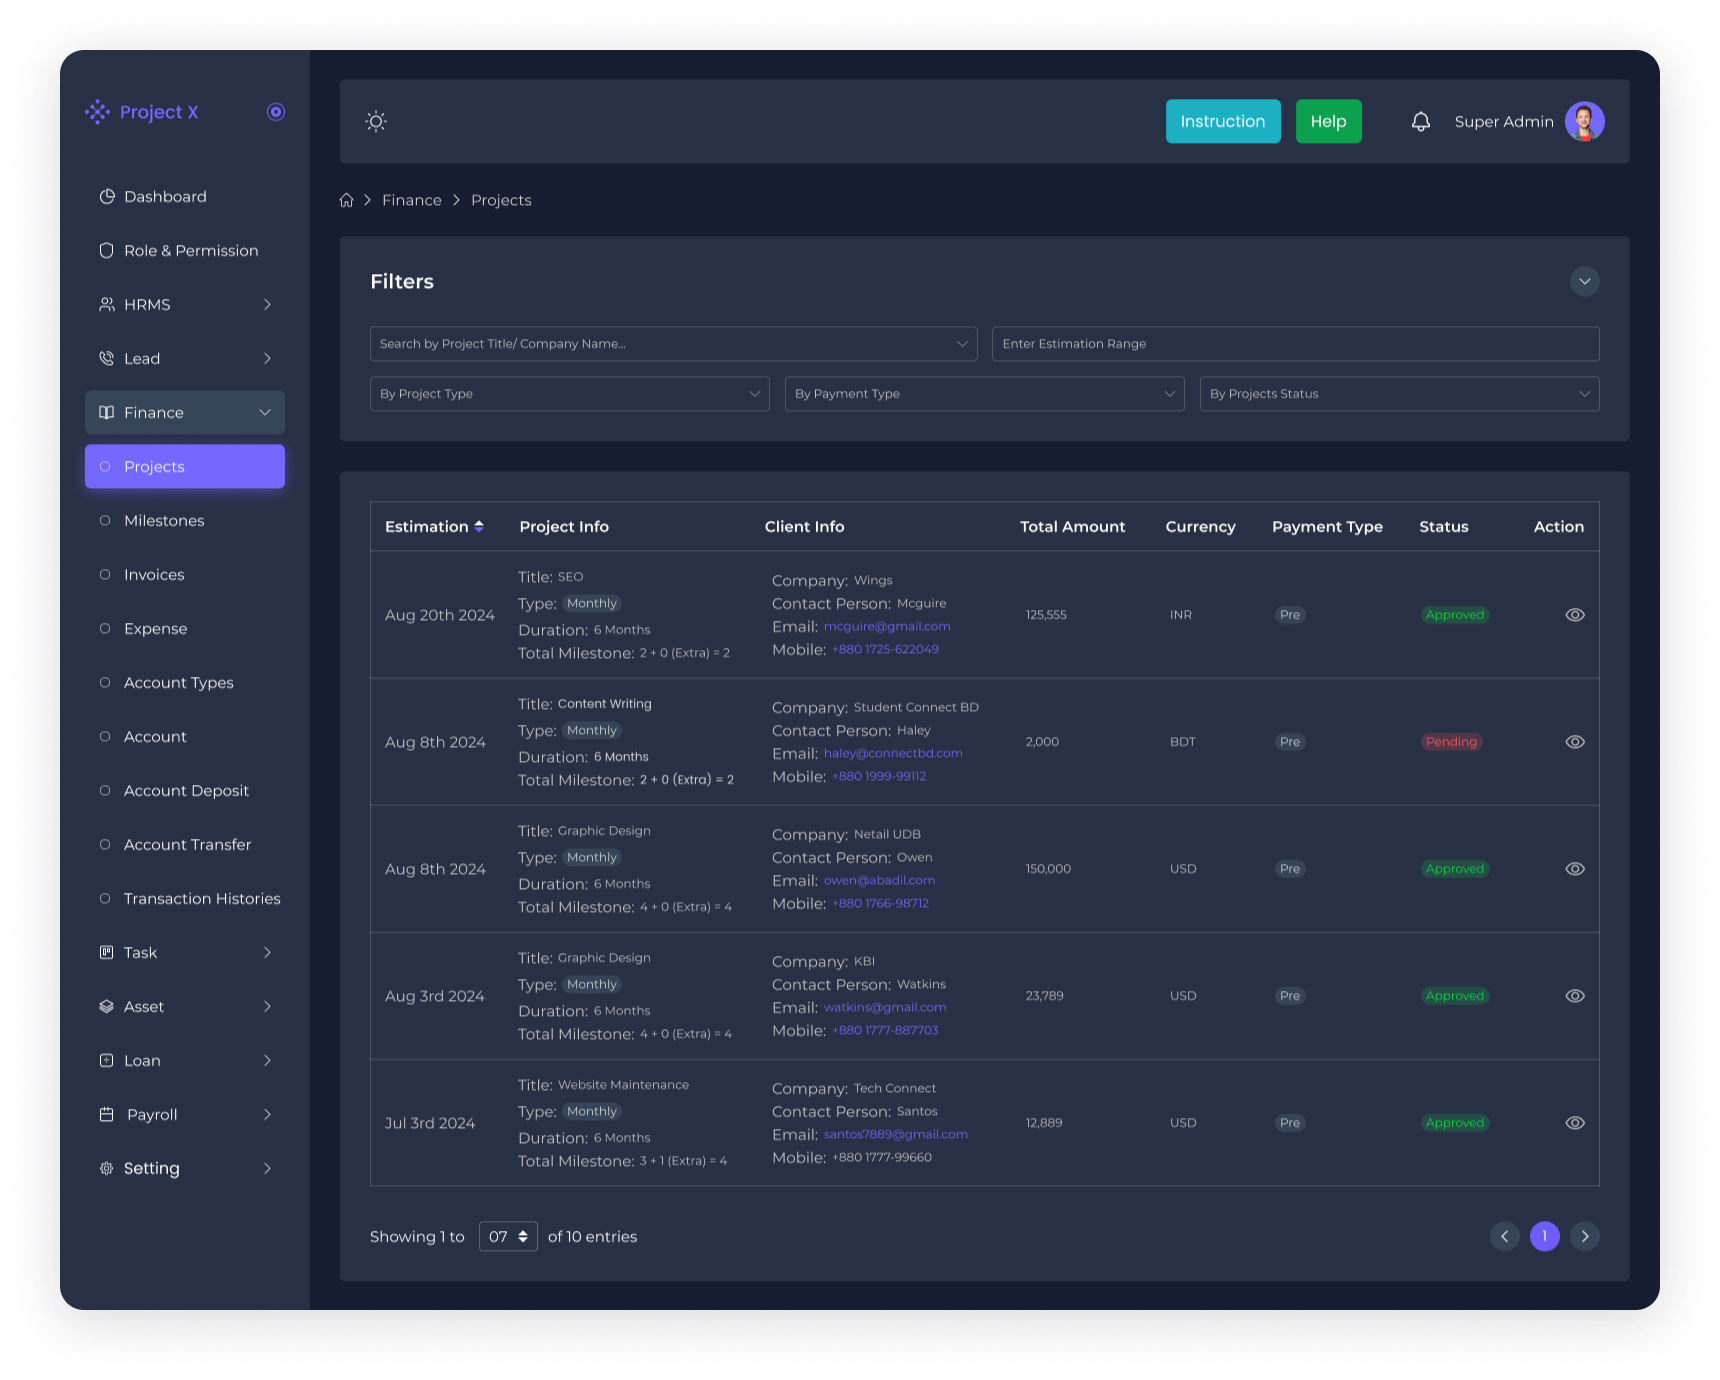Click the Payroll calendar icon
Viewport: 1720px width, 1380px height.
click(x=107, y=1115)
